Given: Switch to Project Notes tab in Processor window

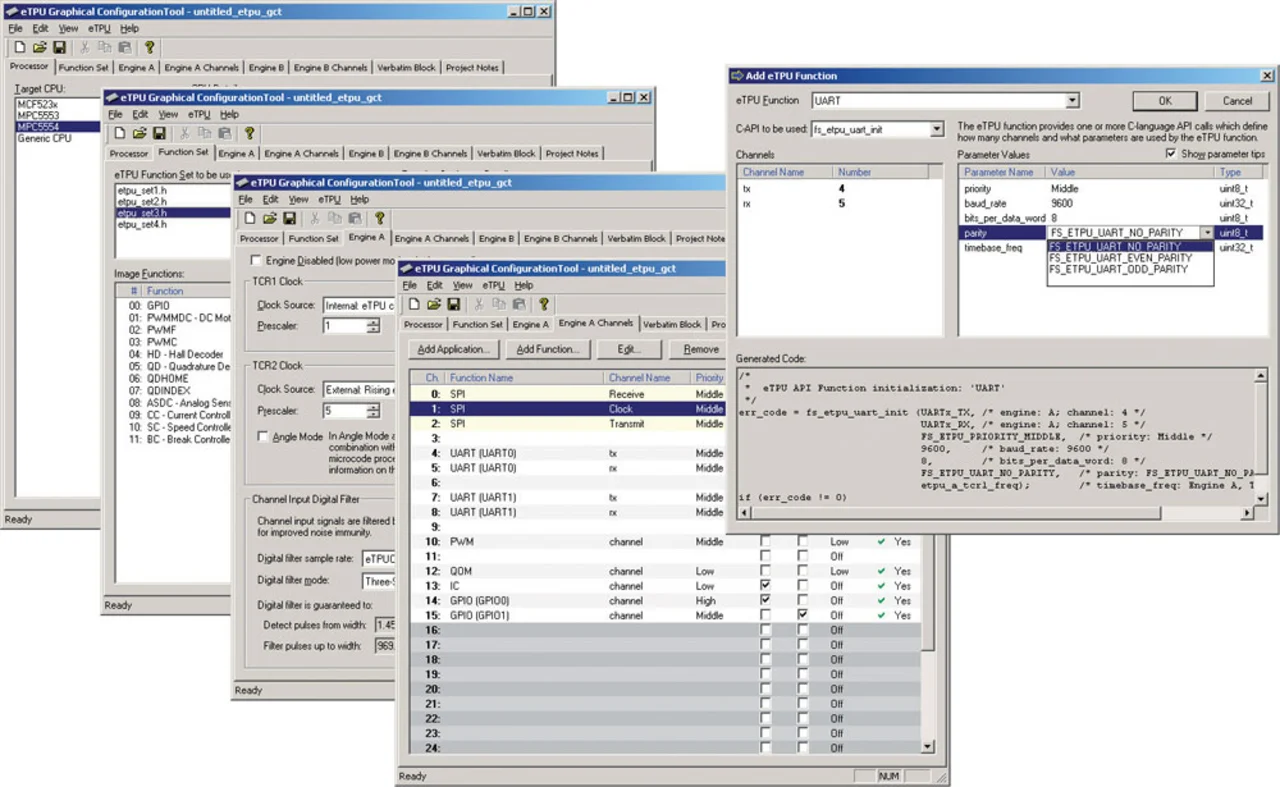Looking at the screenshot, I should point(472,67).
